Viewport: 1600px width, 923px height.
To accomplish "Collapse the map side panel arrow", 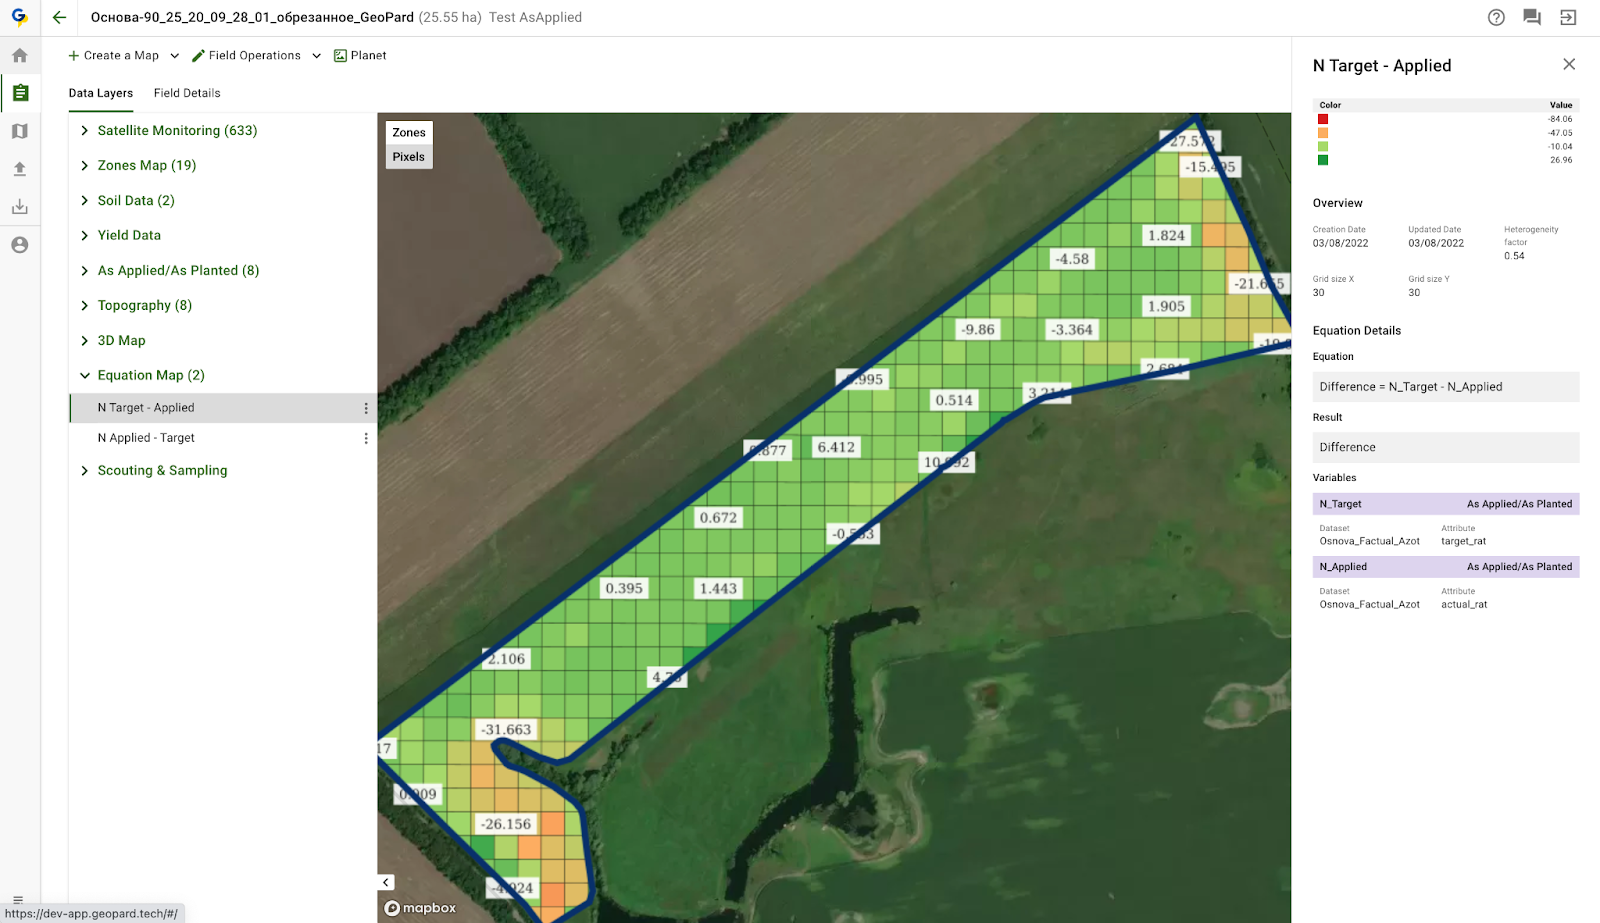I will 386,882.
